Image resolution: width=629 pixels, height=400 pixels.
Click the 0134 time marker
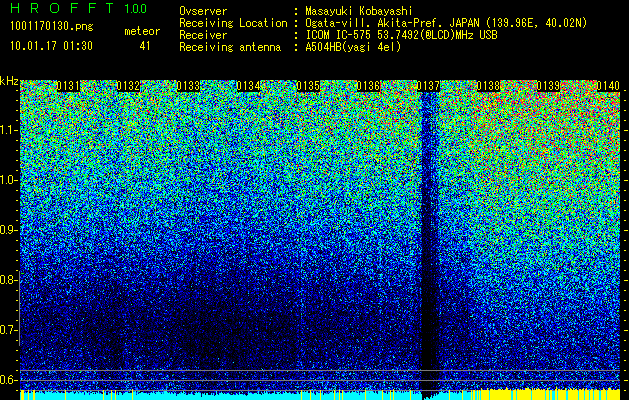click(248, 86)
